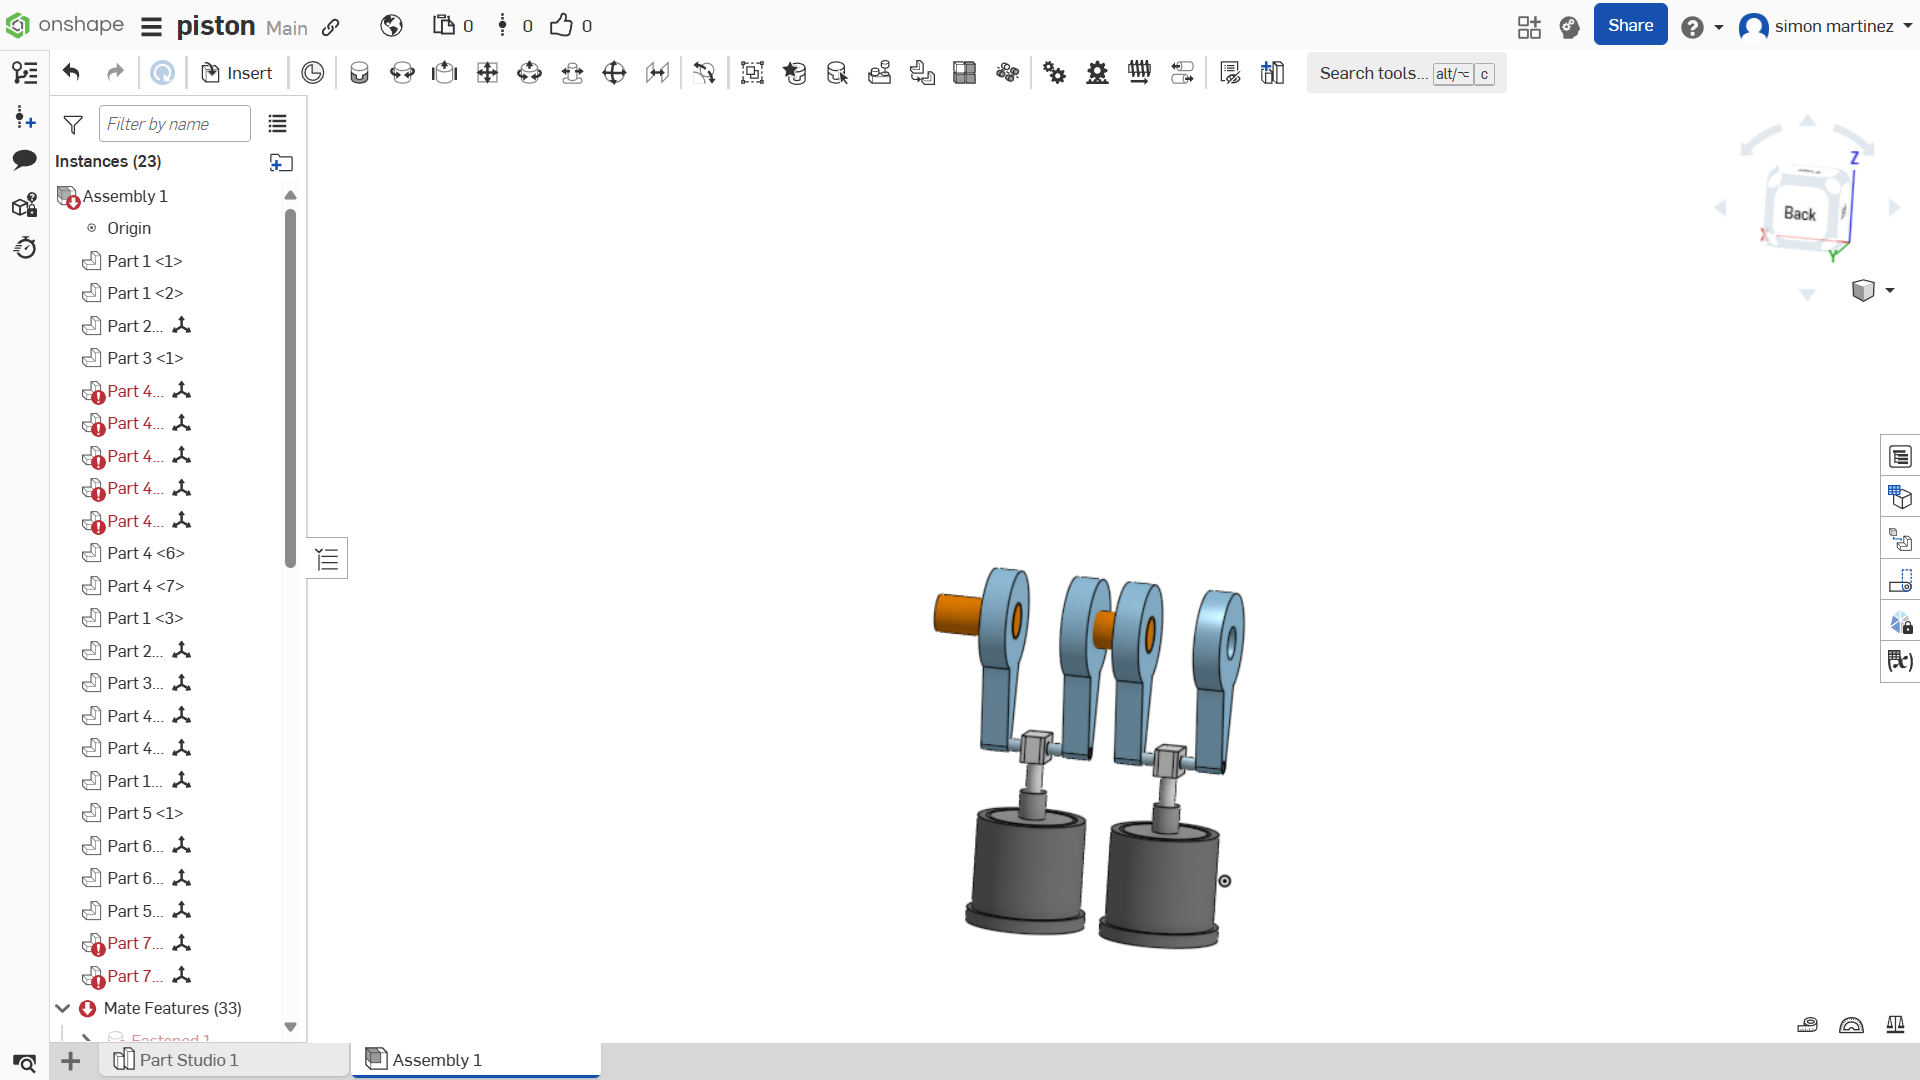Toggle the feature list sidebar icon
Image resolution: width=1920 pixels, height=1080 pixels.
(25, 72)
